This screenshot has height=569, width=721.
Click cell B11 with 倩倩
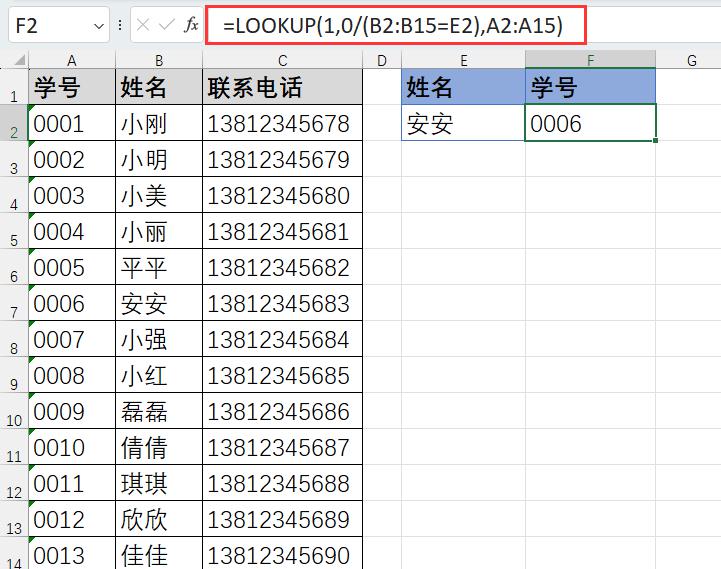click(x=159, y=447)
